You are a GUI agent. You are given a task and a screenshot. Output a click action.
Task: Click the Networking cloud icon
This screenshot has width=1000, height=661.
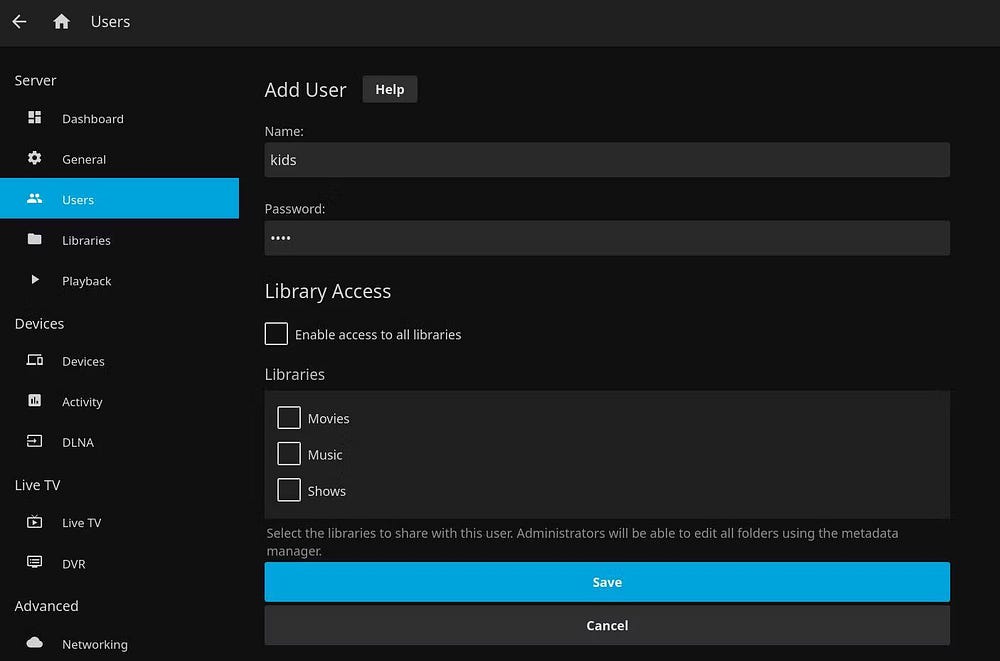(x=35, y=643)
